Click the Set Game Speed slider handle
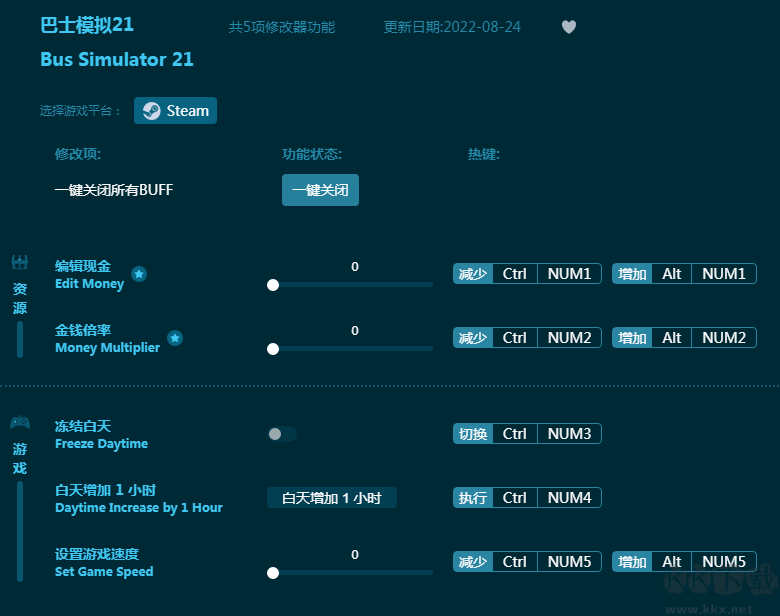The height and width of the screenshot is (616, 780). (273, 573)
